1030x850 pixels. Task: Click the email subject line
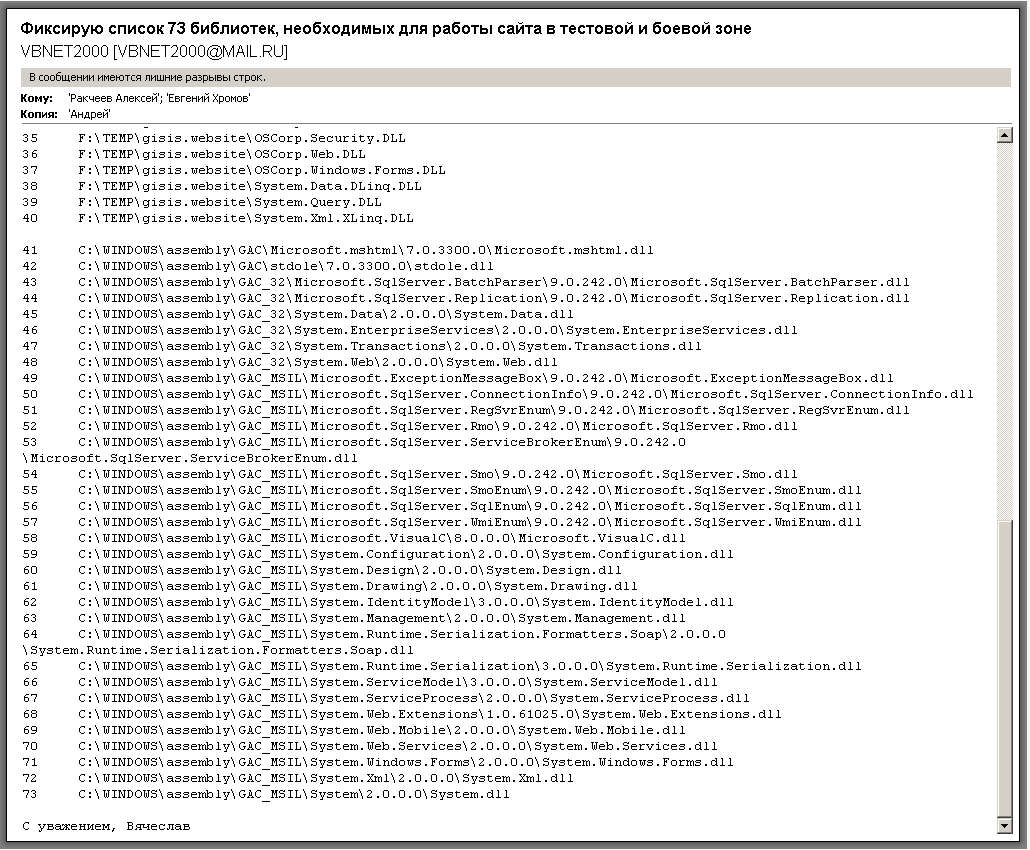click(386, 28)
